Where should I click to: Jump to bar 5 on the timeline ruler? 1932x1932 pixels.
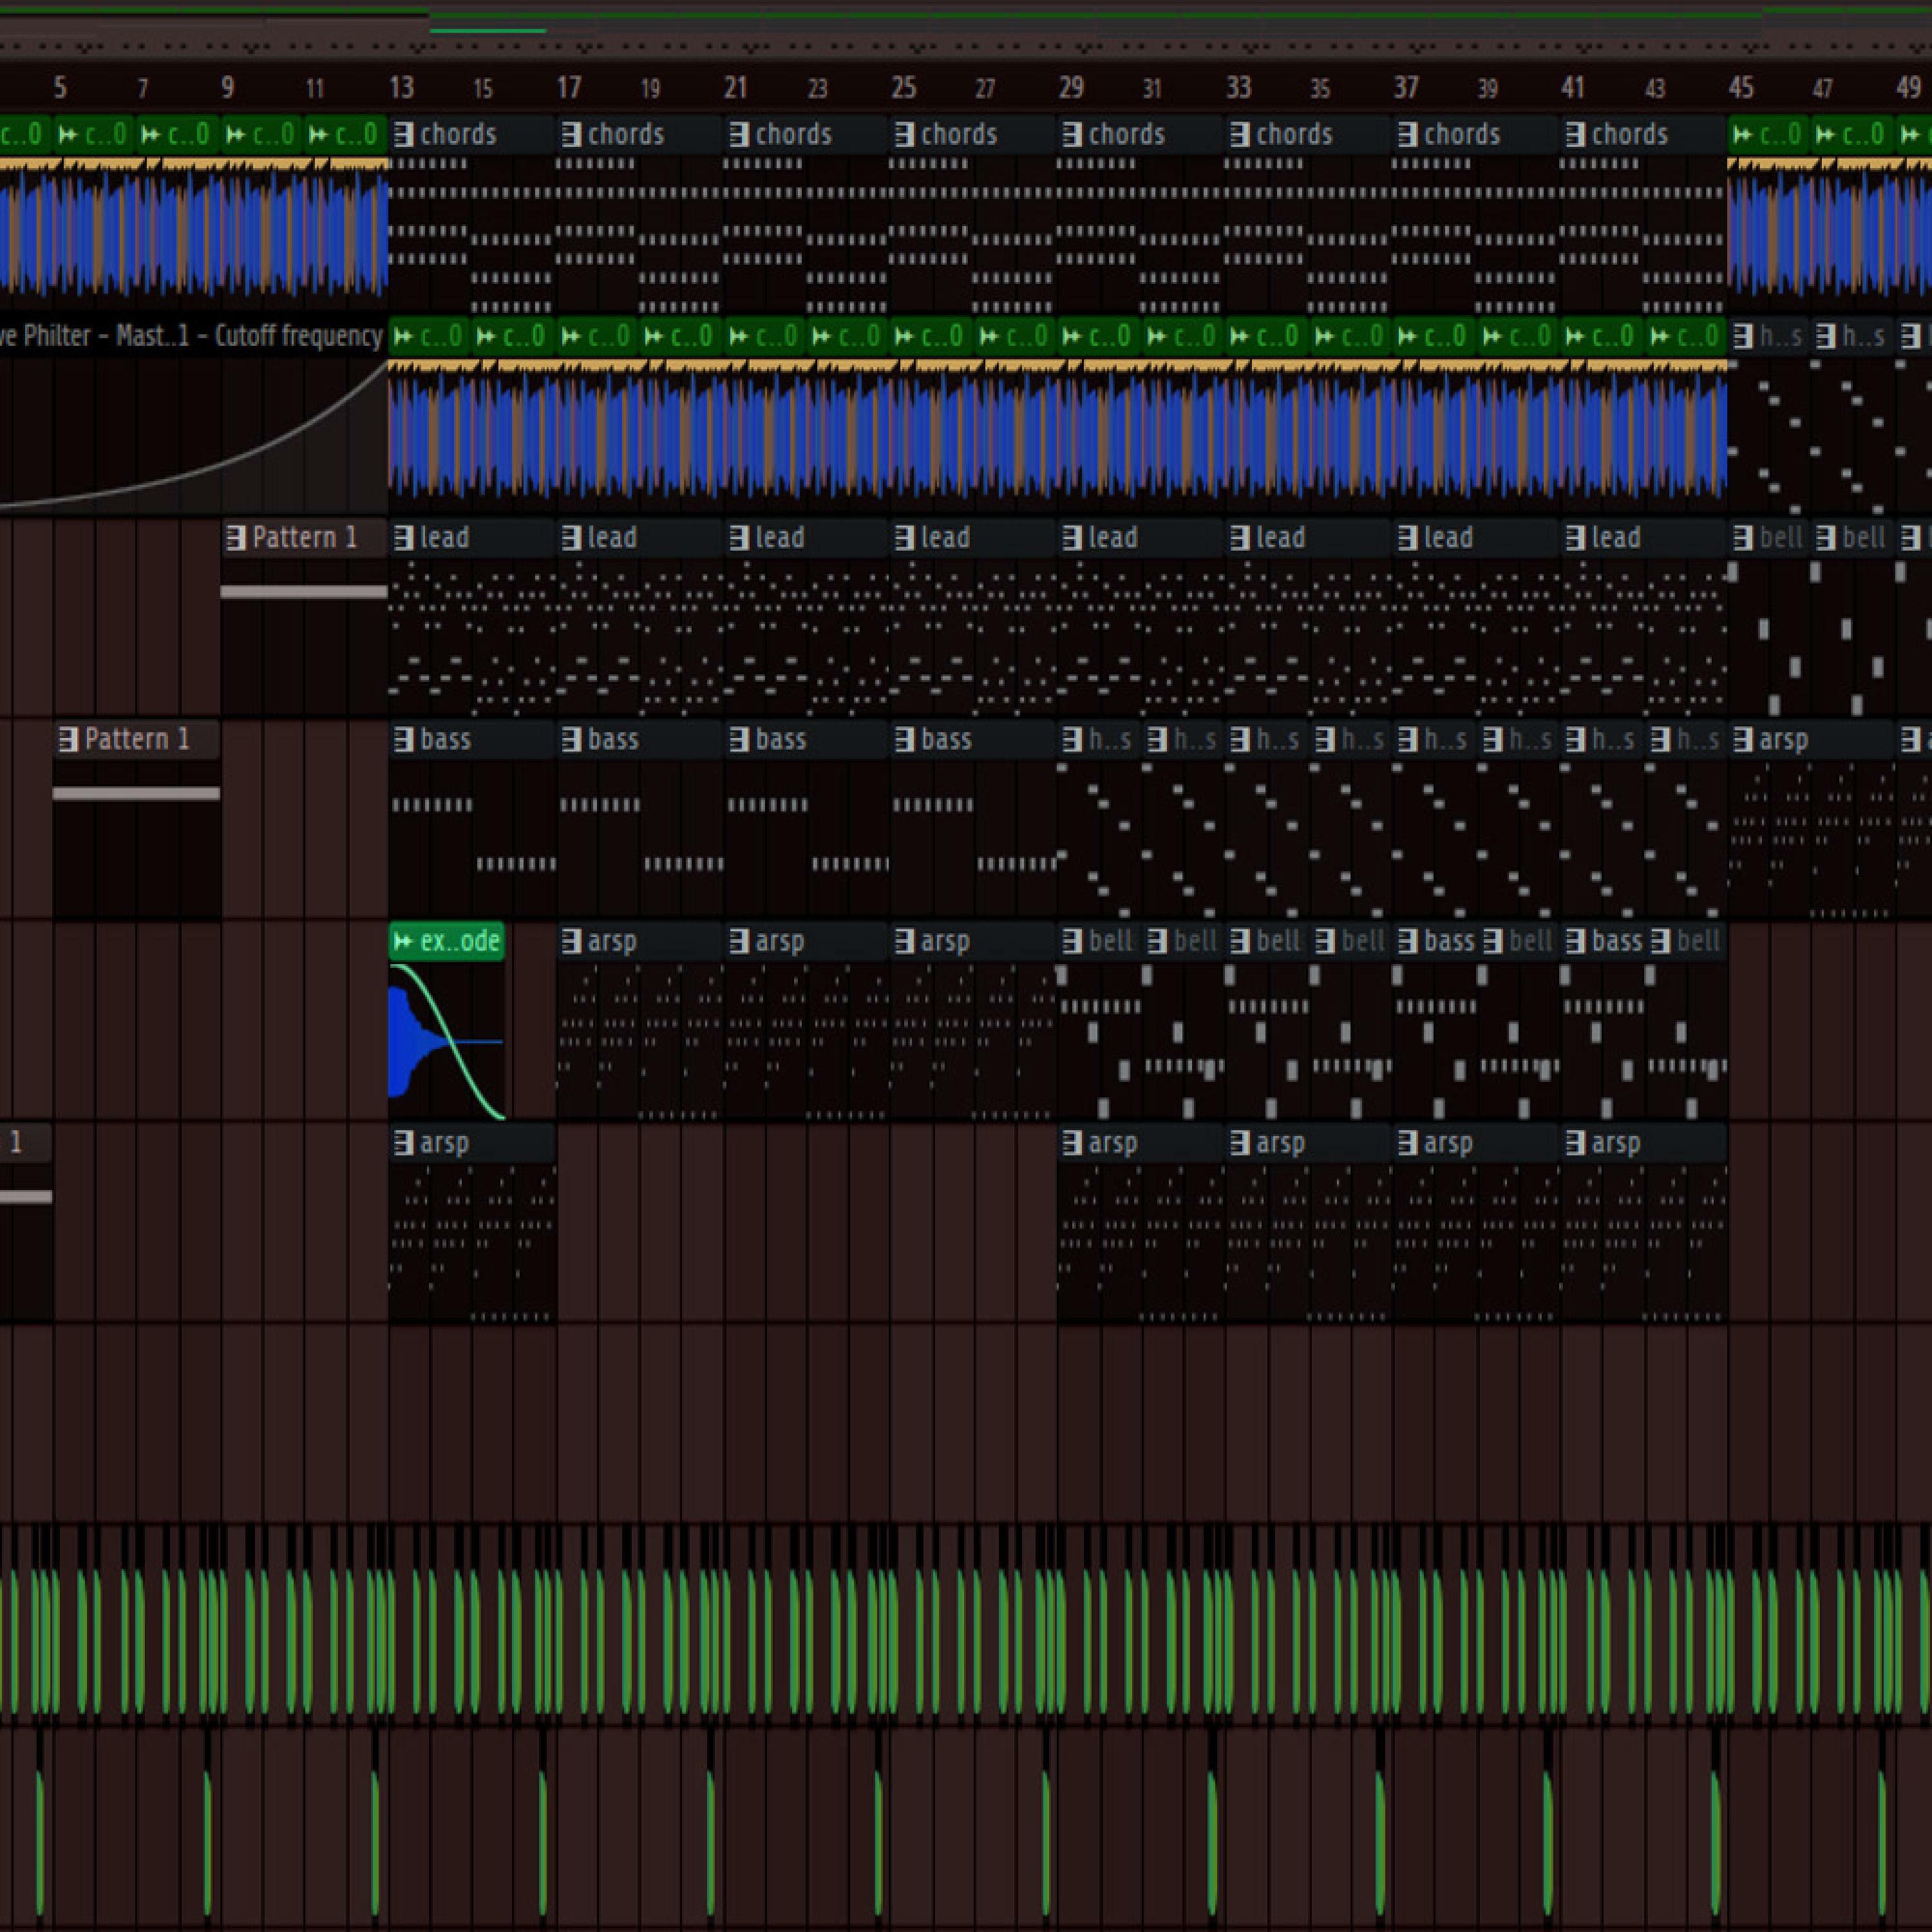60,88
